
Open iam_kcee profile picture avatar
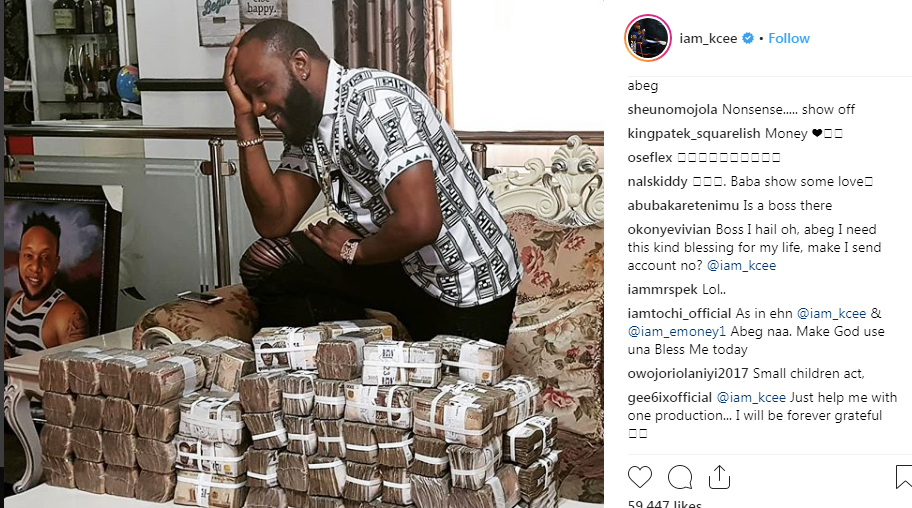tap(648, 38)
